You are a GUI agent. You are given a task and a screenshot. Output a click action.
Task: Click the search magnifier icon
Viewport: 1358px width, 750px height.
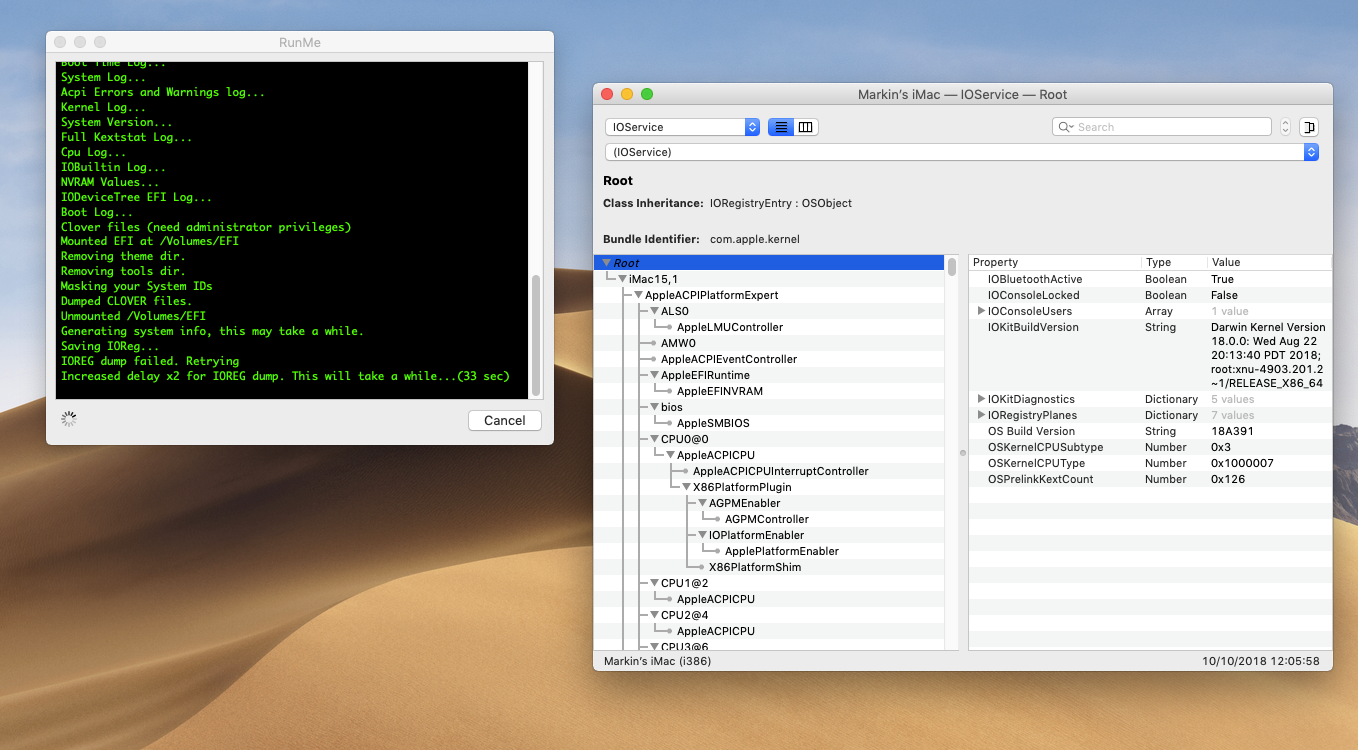coord(1066,127)
